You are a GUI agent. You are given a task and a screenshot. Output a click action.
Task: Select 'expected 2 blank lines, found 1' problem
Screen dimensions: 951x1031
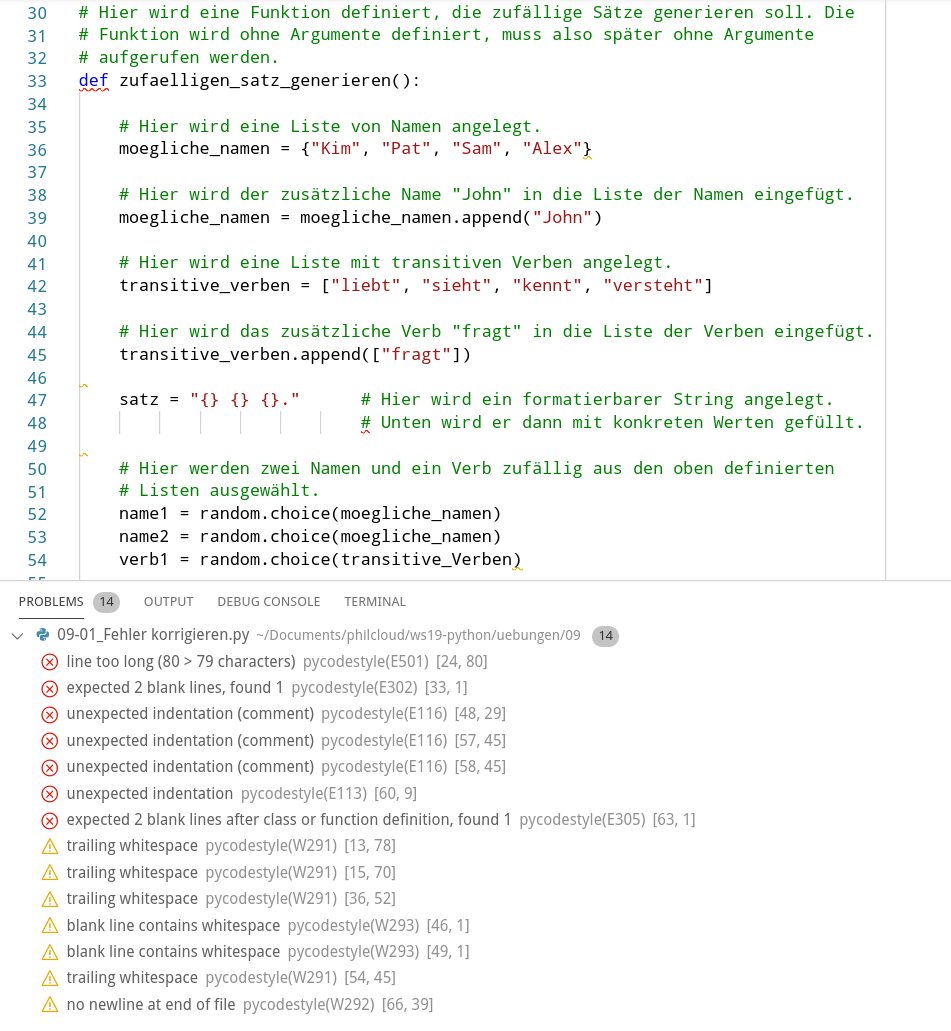click(175, 688)
